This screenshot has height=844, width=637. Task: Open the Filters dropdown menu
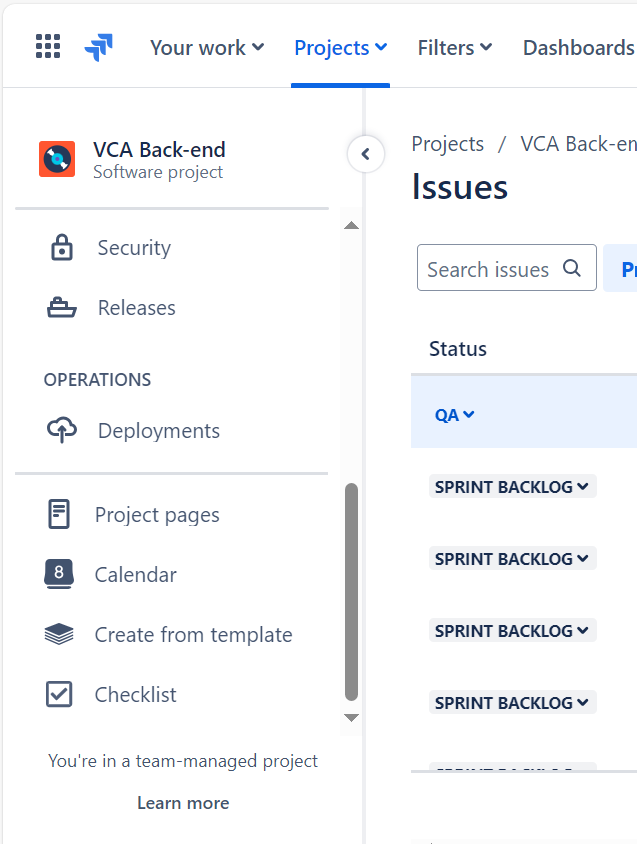tap(455, 48)
